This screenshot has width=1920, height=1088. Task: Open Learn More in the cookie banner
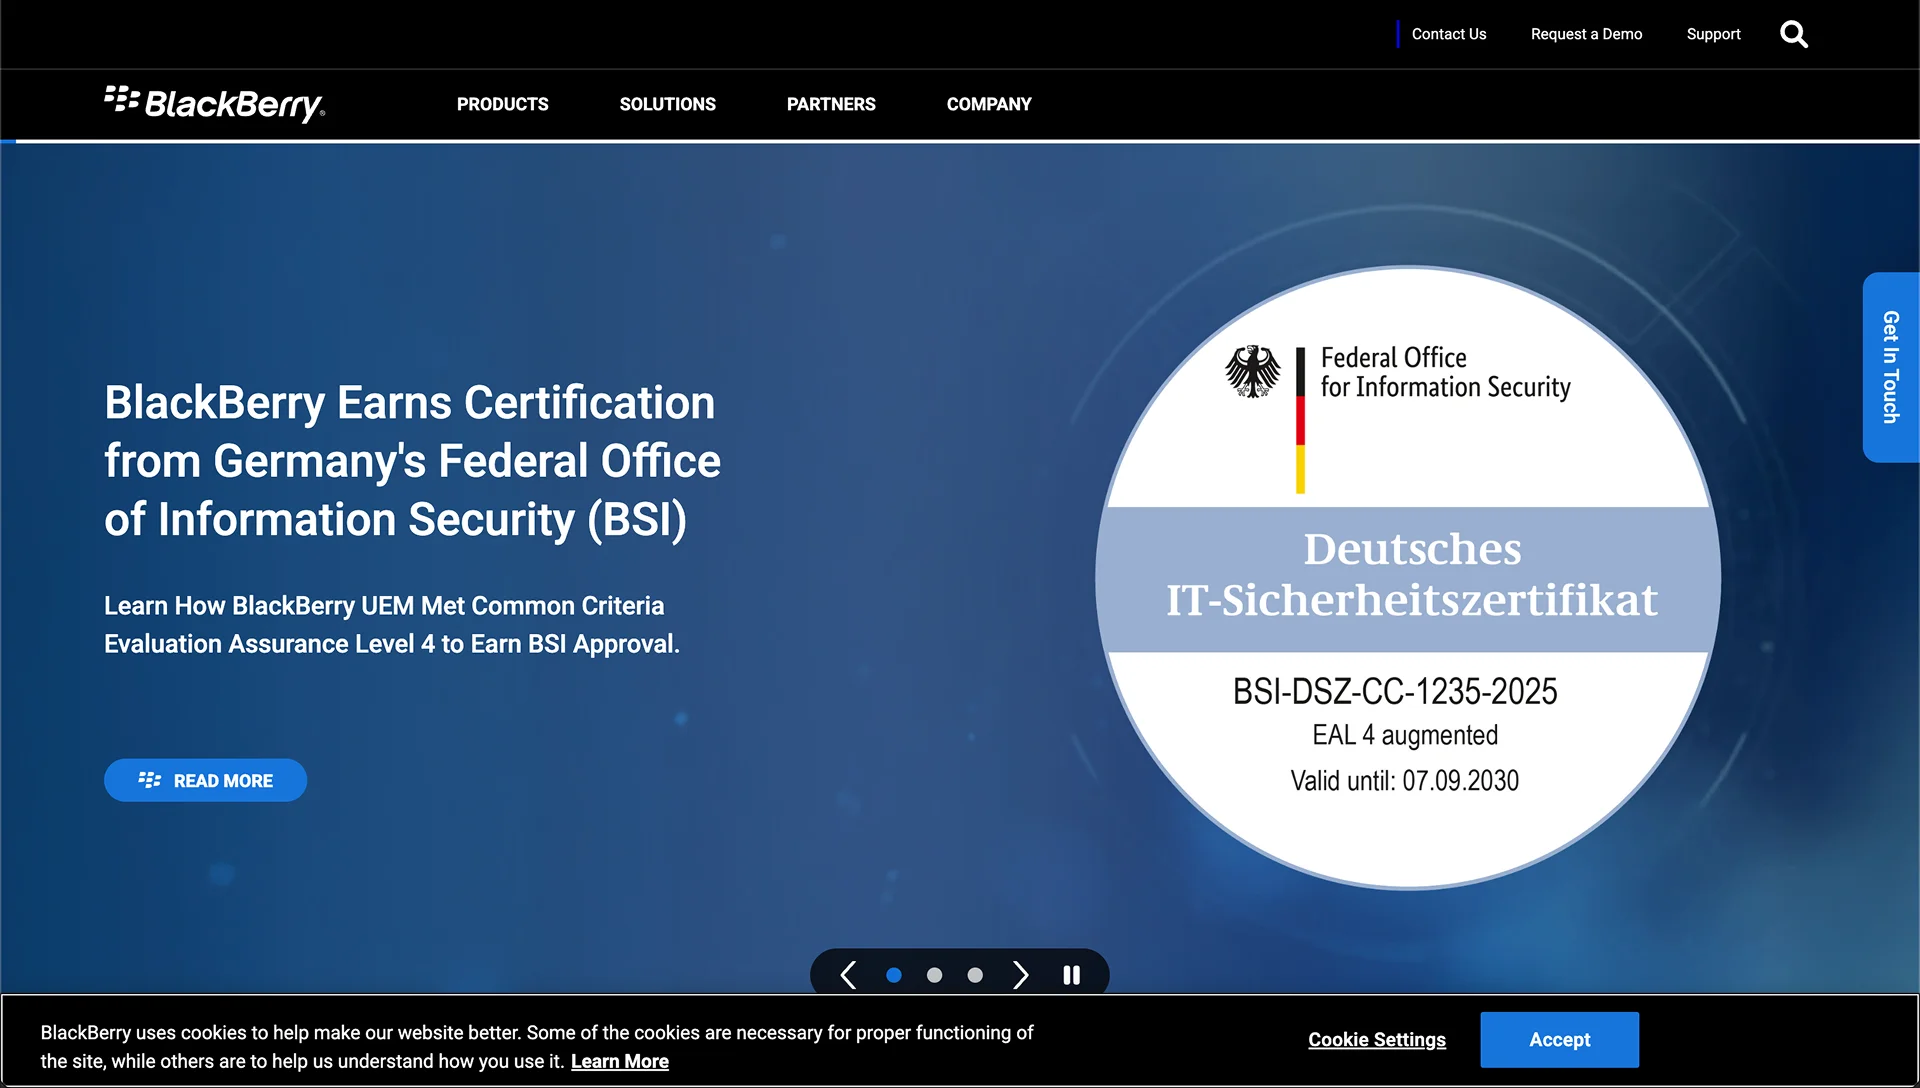coord(619,1061)
